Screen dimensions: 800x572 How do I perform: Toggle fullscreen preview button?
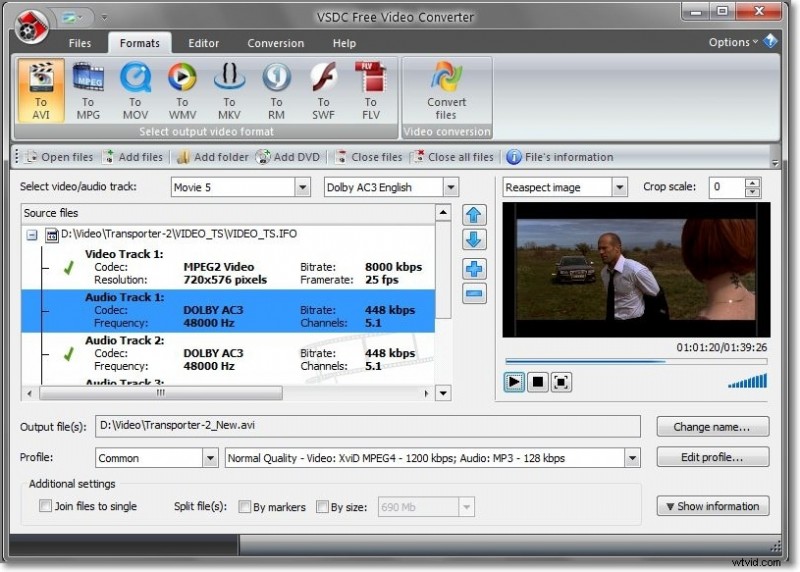tap(561, 382)
